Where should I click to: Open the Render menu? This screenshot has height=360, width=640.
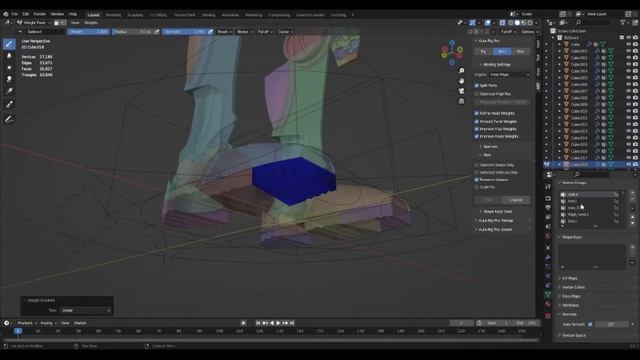click(x=40, y=14)
